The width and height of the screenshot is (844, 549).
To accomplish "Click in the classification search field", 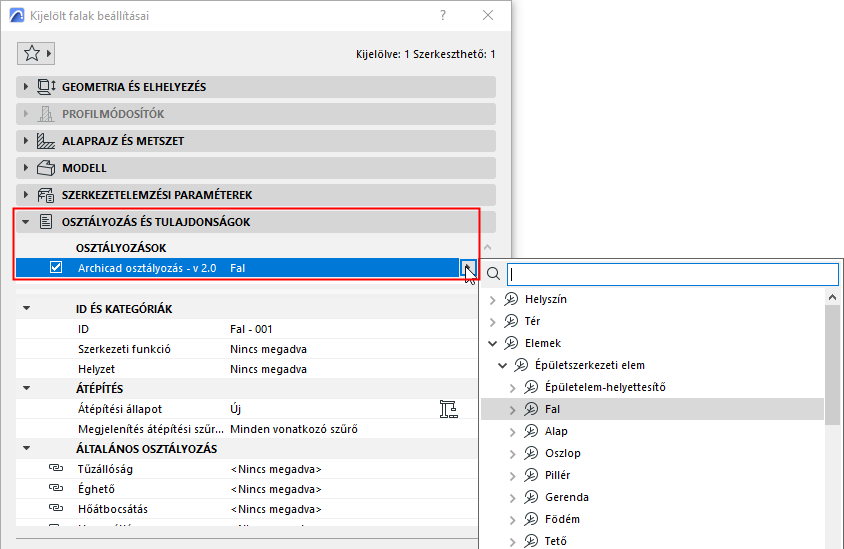I will coord(673,274).
